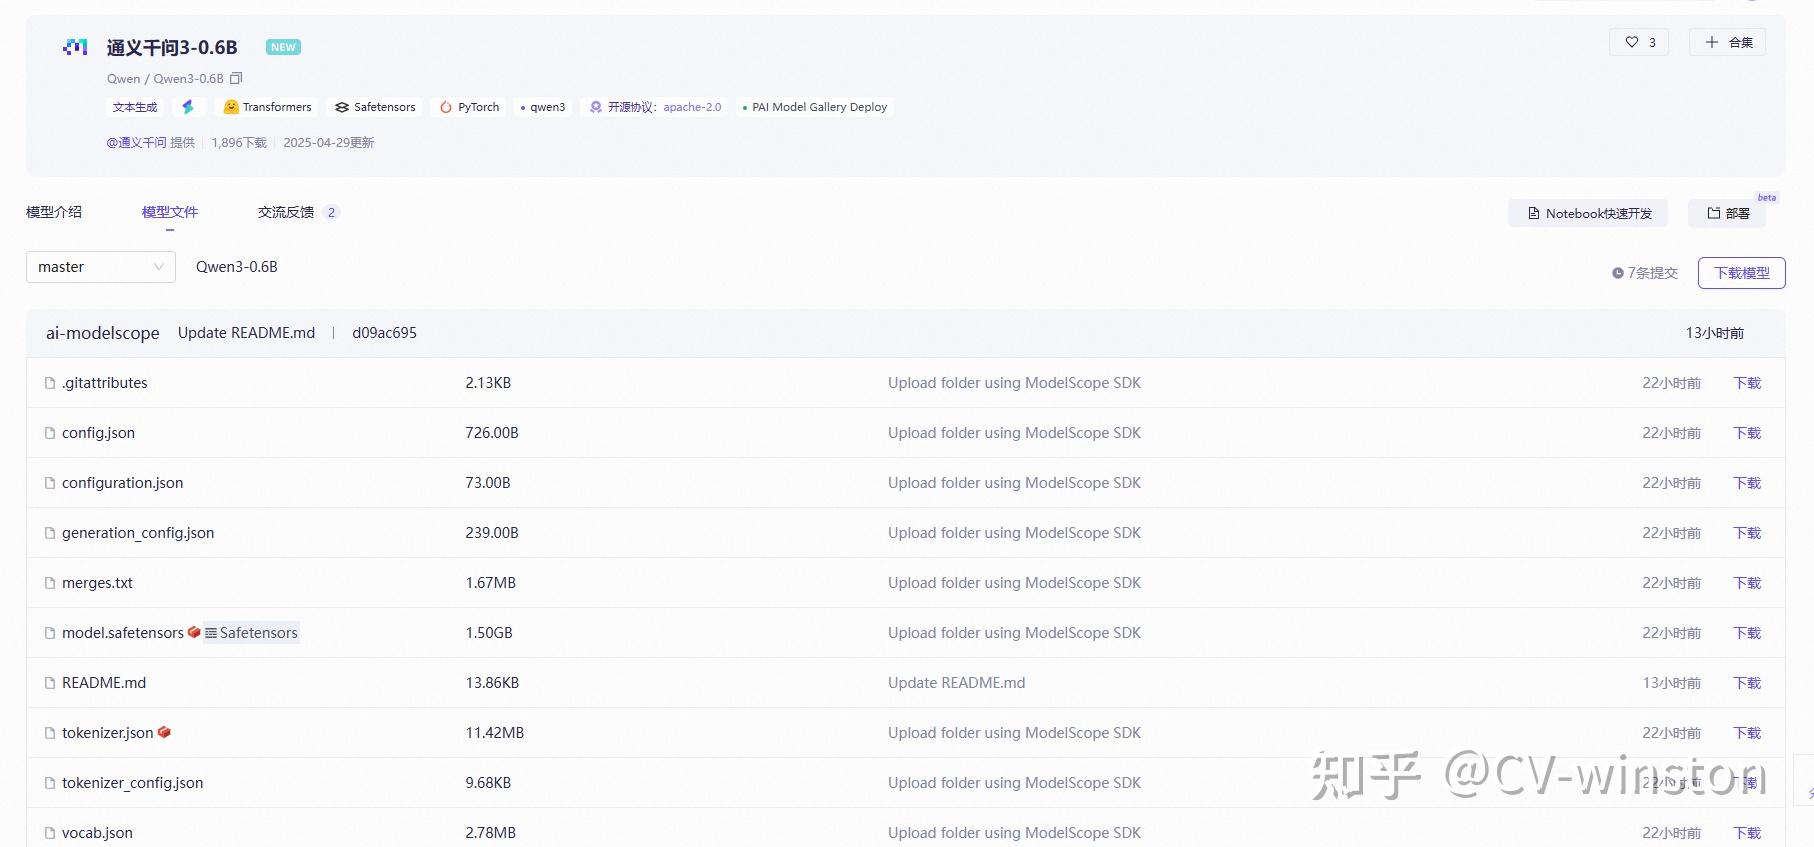Select the 模型文件 tab
This screenshot has width=1814, height=847.
tap(170, 212)
